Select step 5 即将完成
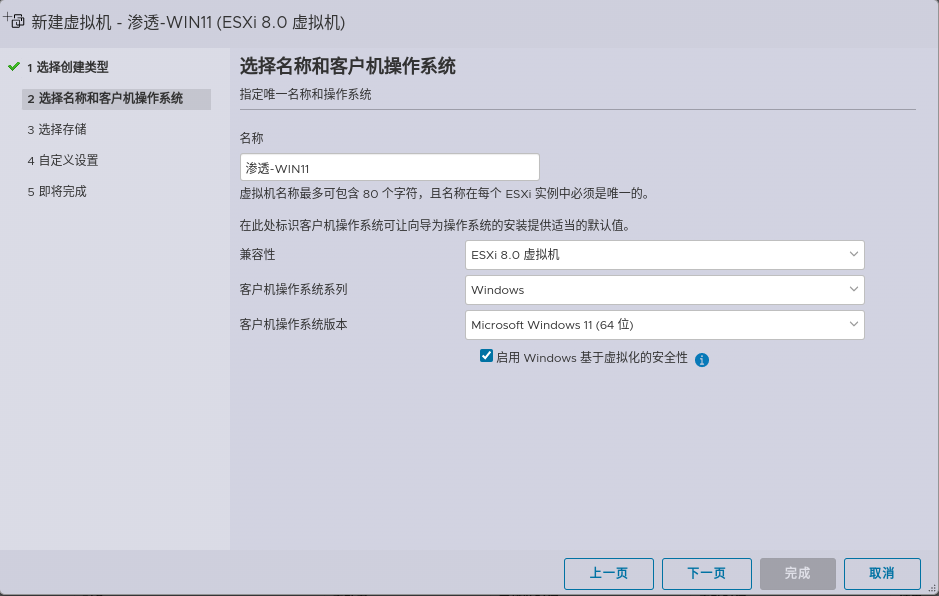The height and width of the screenshot is (596, 939). coord(57,192)
